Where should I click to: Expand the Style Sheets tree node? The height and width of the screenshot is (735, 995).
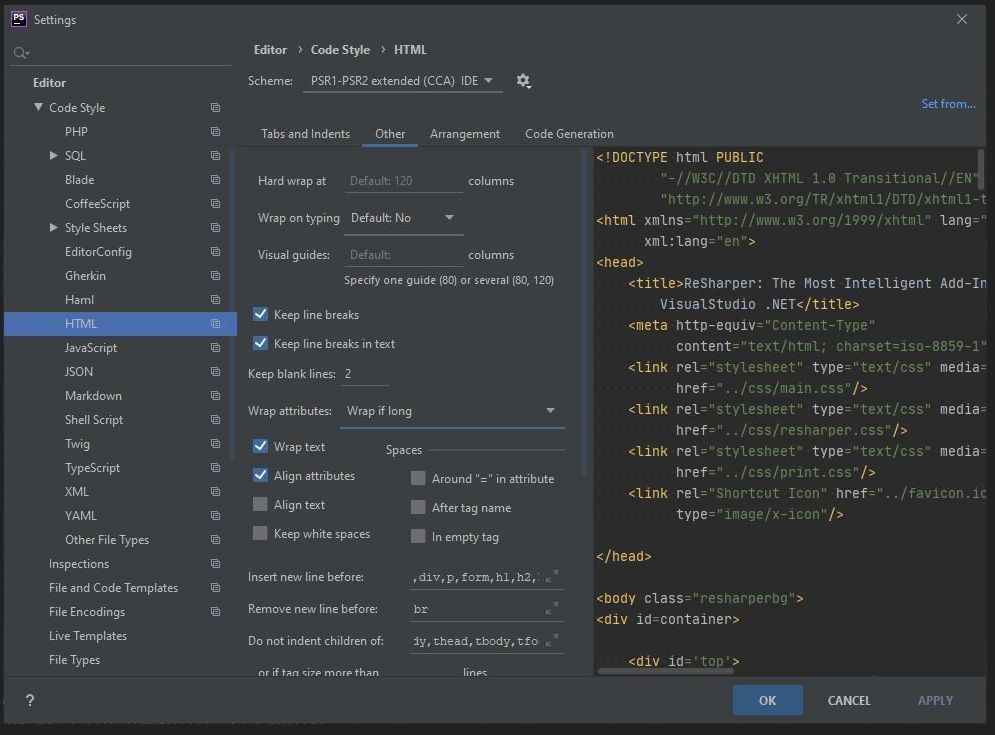(54, 228)
